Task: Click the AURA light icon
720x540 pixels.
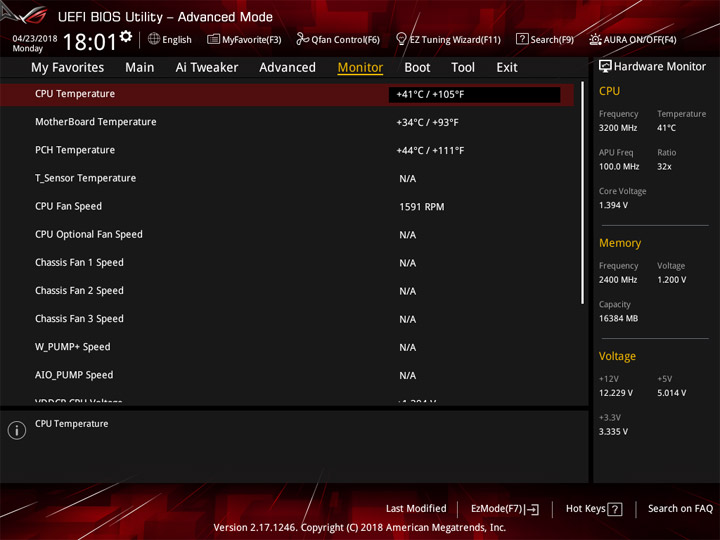Action: coord(595,39)
